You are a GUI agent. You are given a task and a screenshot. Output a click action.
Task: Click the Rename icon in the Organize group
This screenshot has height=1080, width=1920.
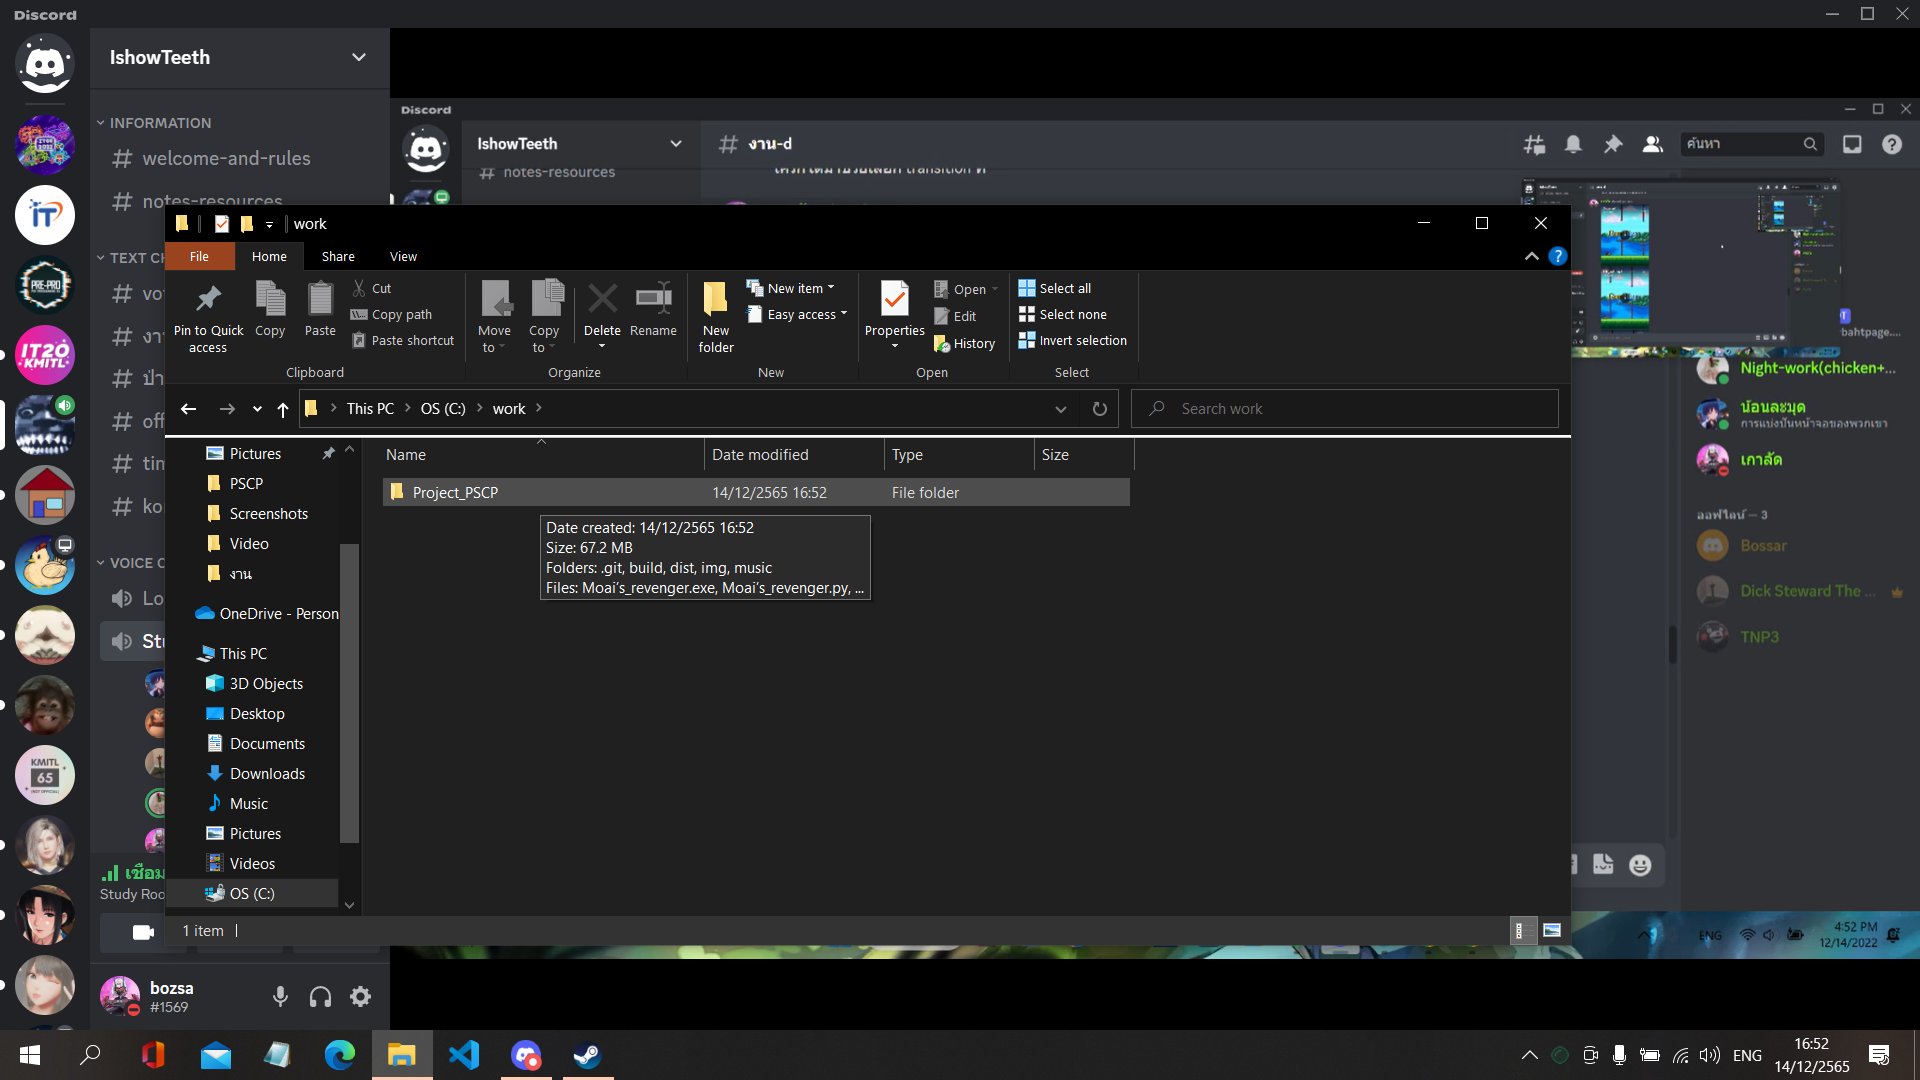653,299
